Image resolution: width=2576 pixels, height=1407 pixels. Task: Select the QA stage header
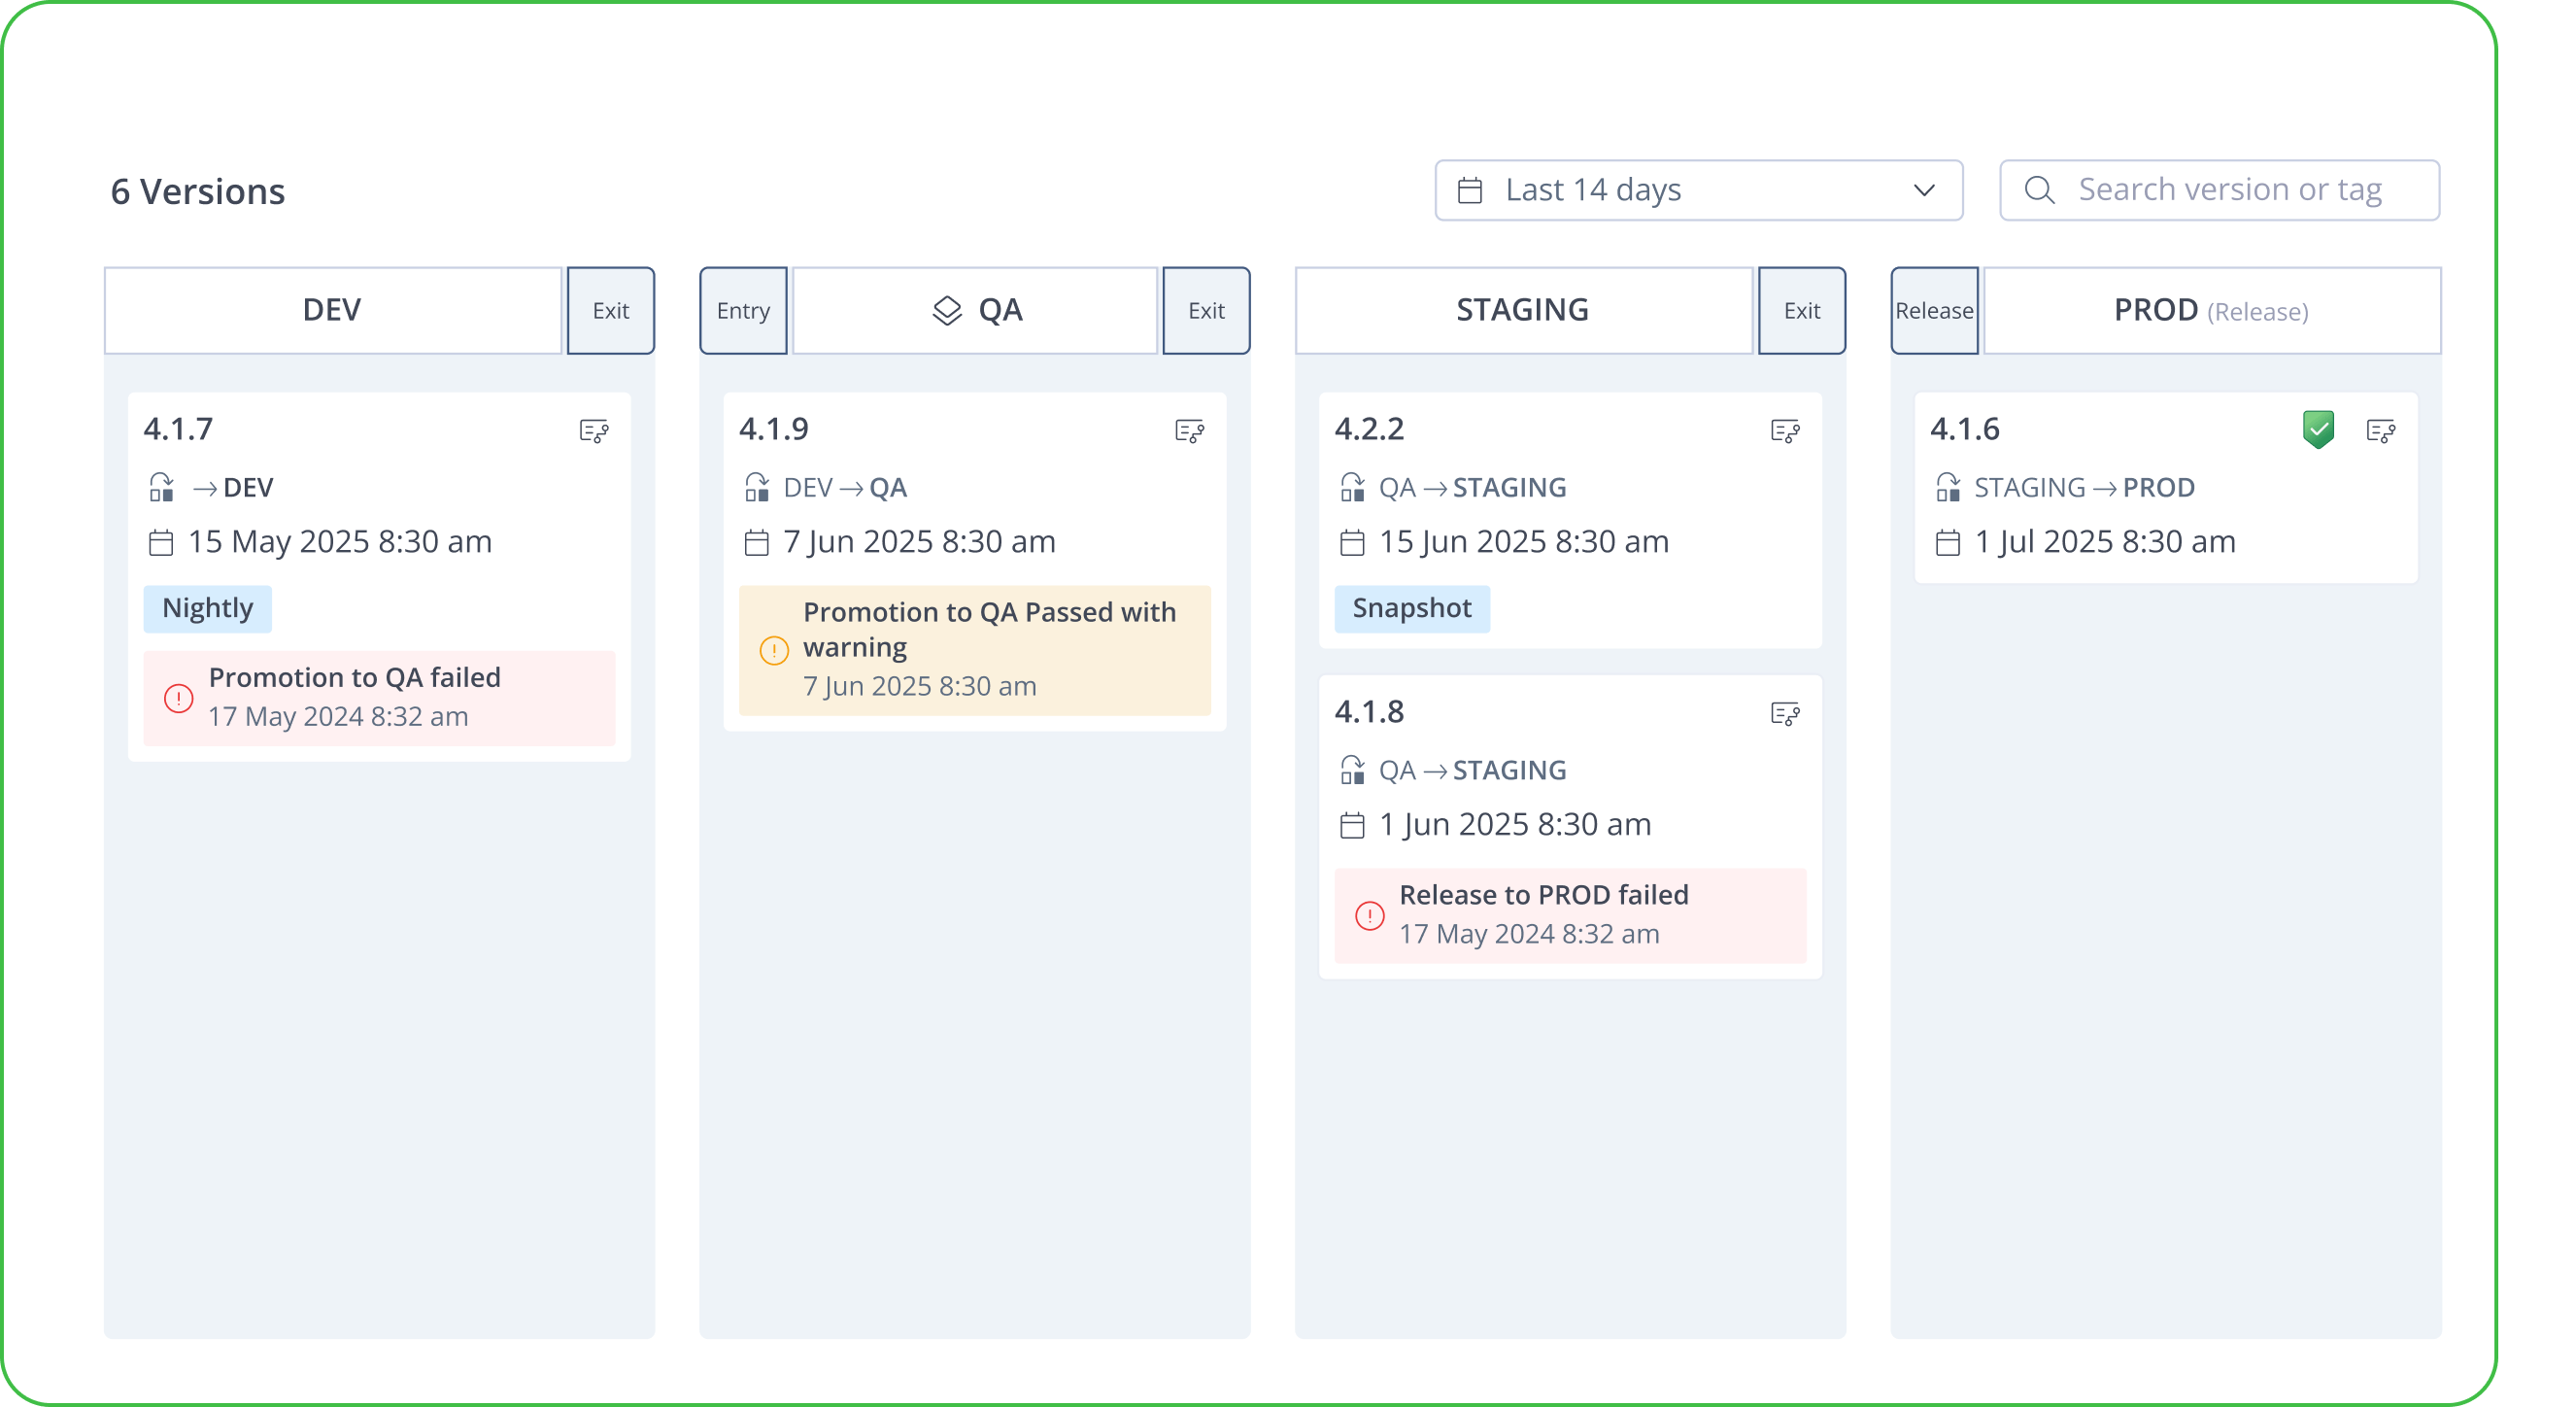(975, 311)
